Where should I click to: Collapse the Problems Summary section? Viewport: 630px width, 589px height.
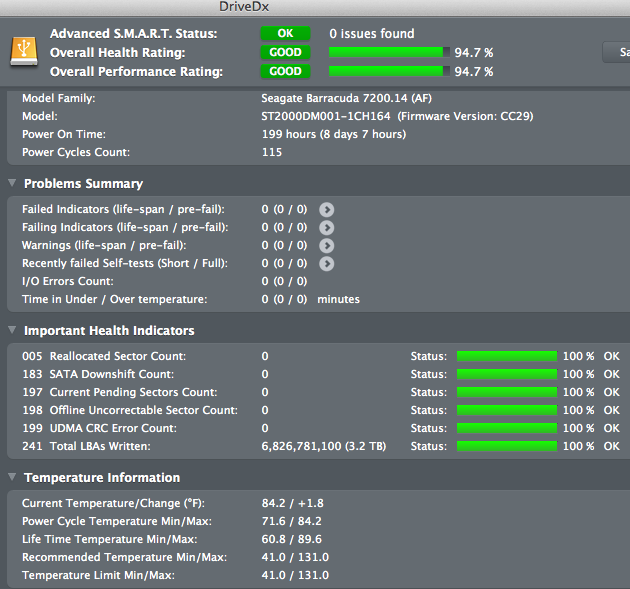(x=12, y=183)
